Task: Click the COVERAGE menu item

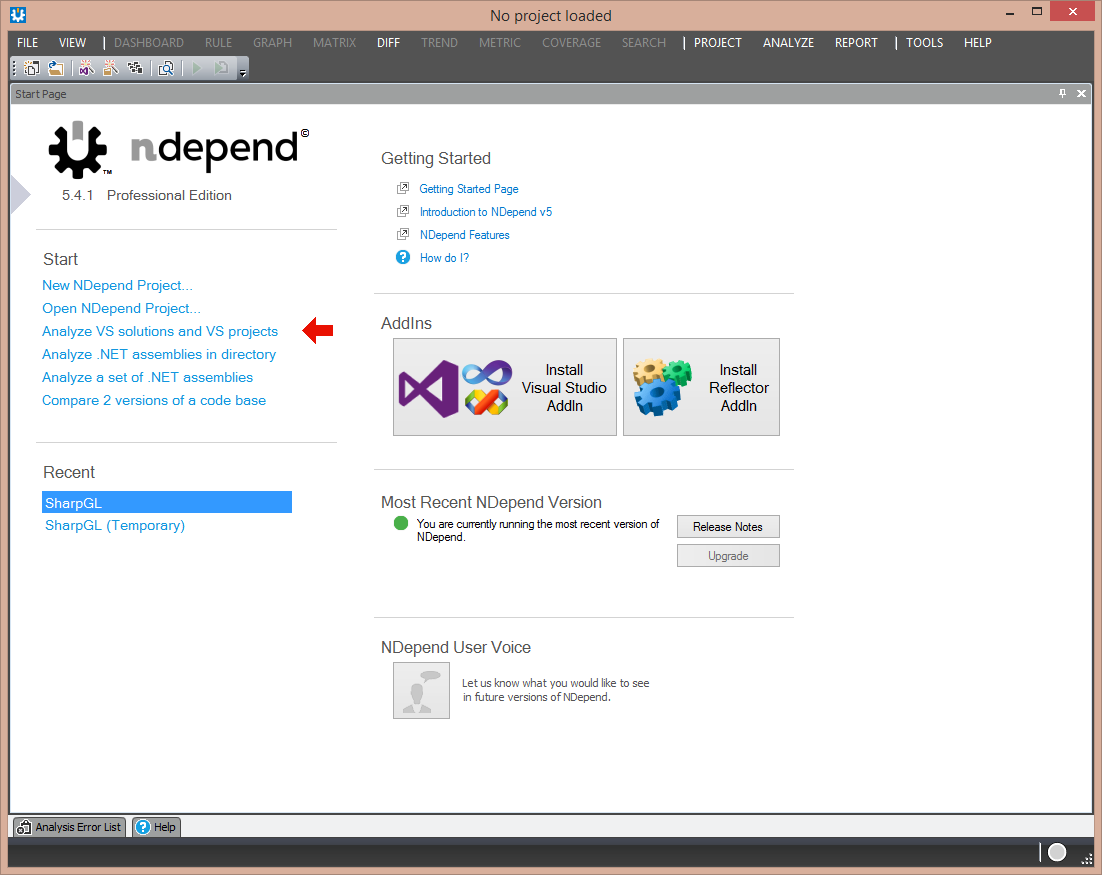Action: coord(571,43)
